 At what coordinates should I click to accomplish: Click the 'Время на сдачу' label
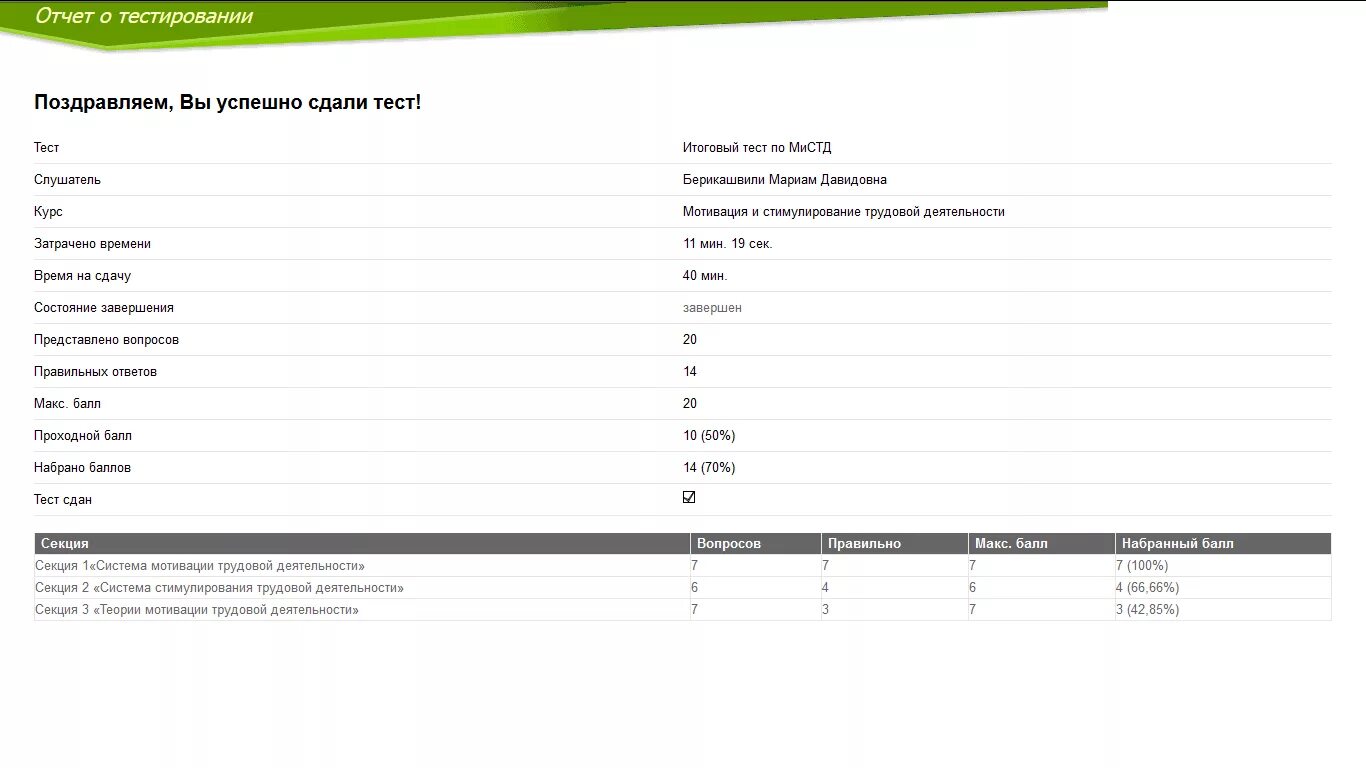click(x=82, y=276)
